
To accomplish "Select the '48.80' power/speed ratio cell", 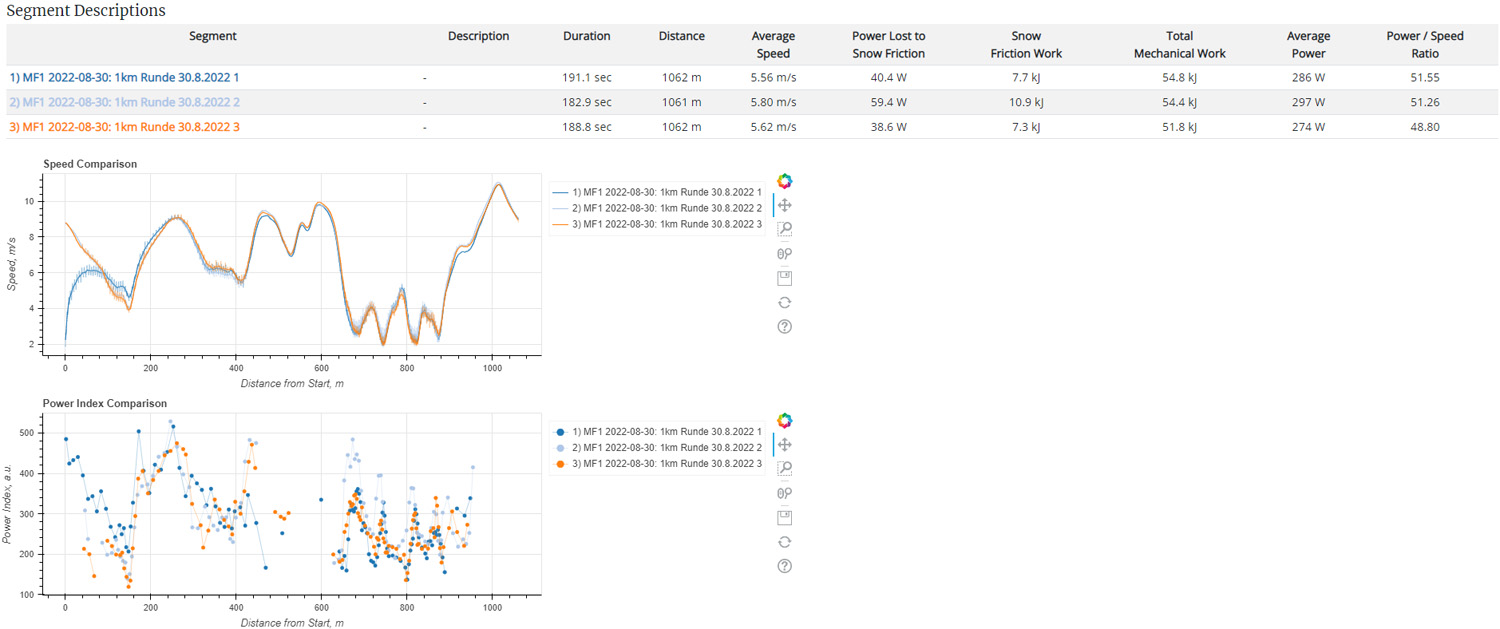I will 1425,127.
